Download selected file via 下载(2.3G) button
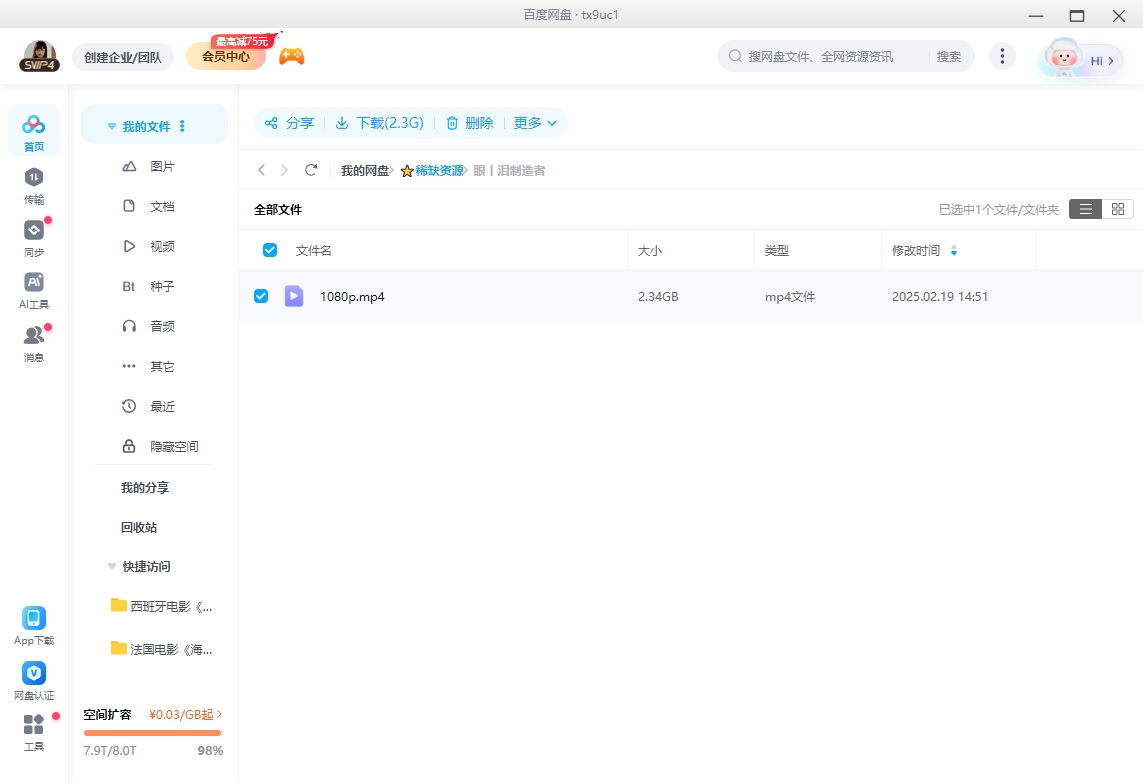This screenshot has height=783, width=1143. 380,122
